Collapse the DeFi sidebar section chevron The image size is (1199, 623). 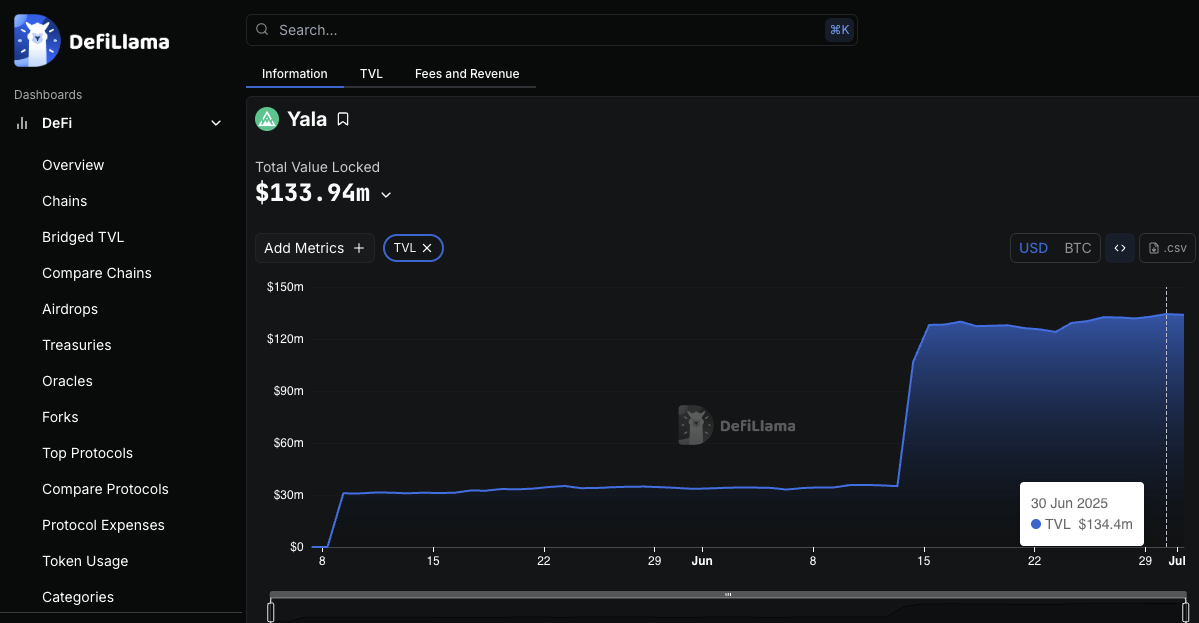click(216, 123)
